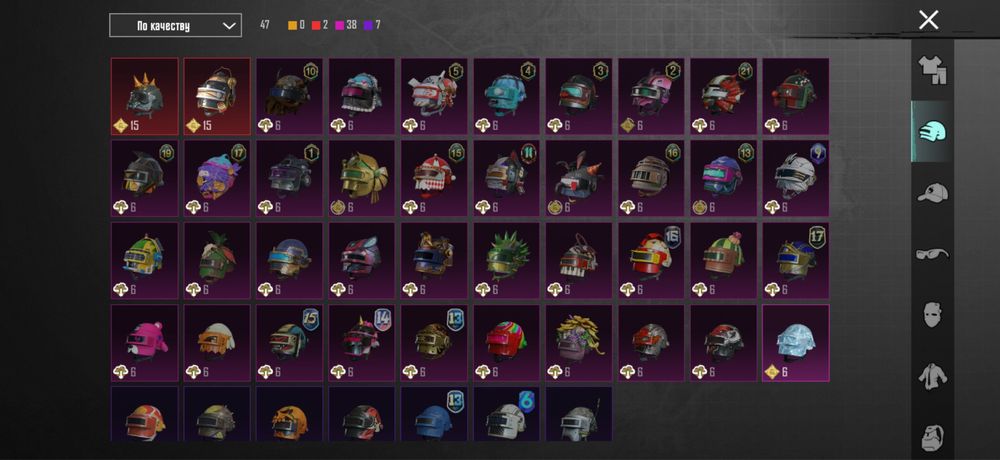Open the outfit sets category icon

(932, 70)
